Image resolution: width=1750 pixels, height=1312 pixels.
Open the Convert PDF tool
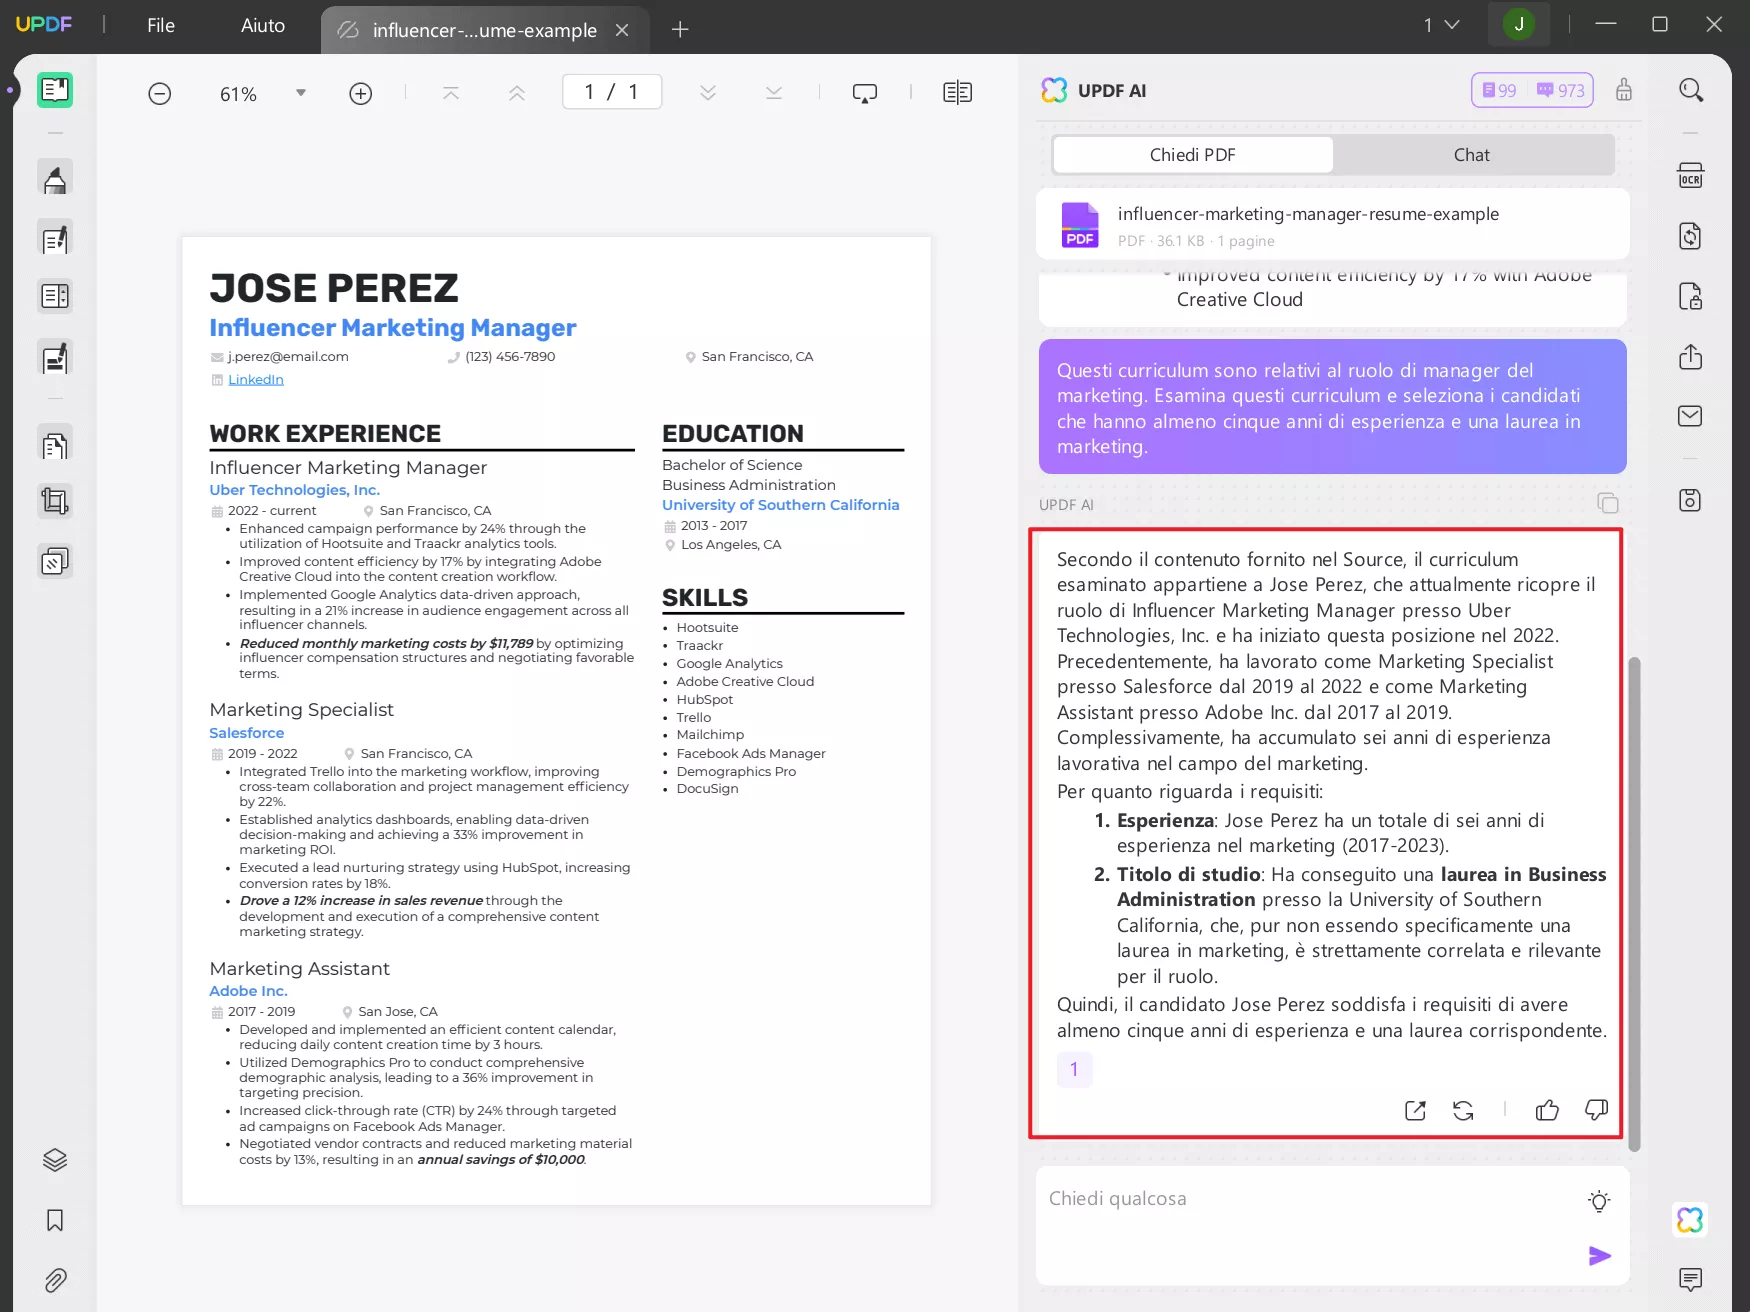click(1691, 236)
